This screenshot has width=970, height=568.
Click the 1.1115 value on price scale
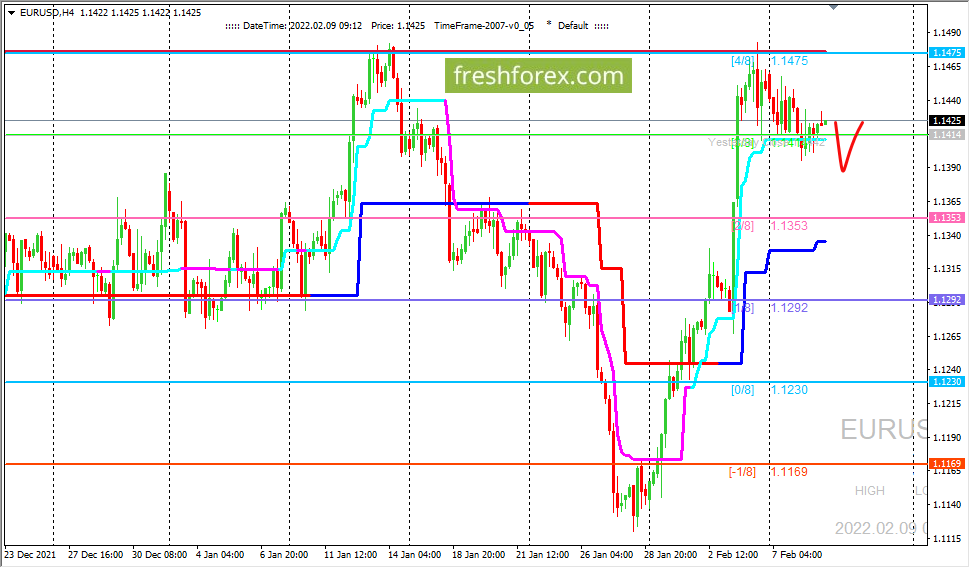point(946,539)
